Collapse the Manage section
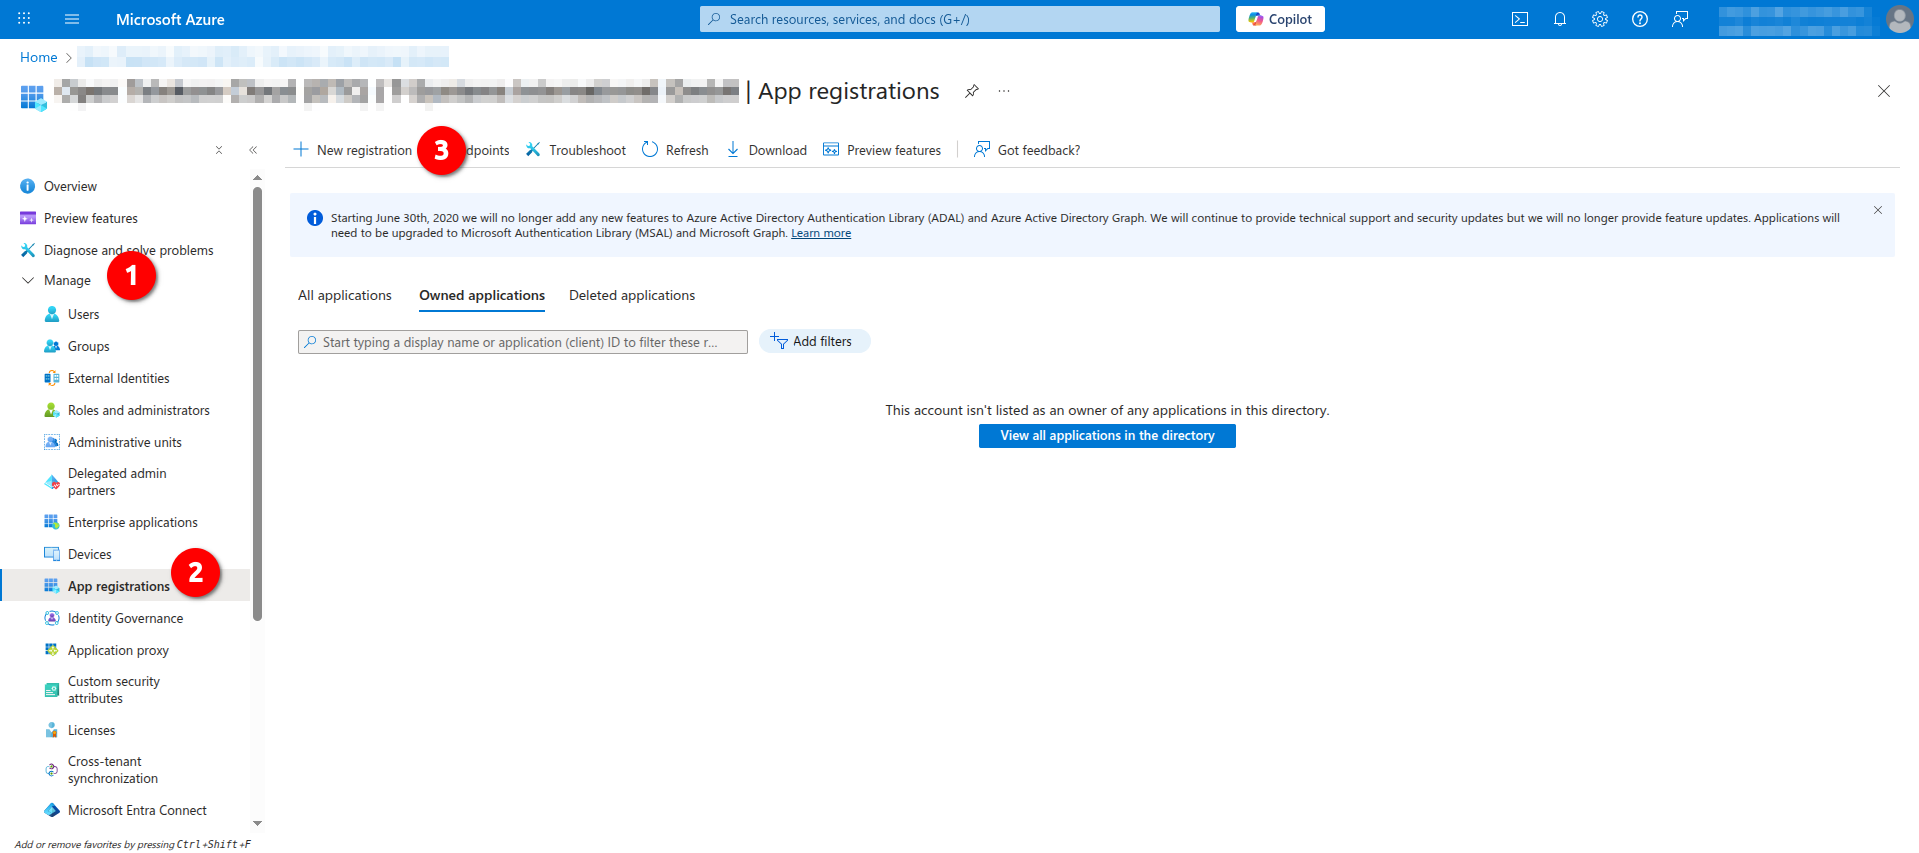 tap(28, 281)
